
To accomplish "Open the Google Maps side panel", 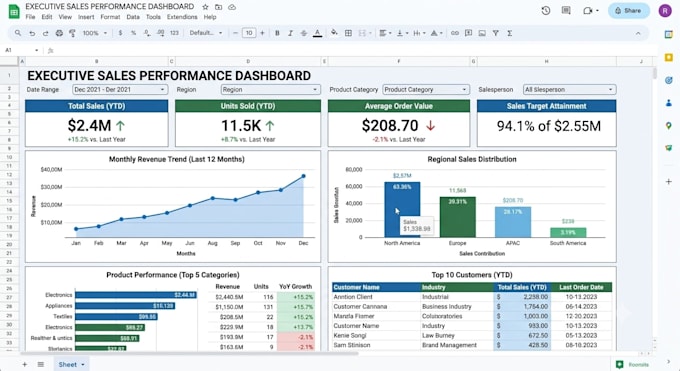I will 668,125.
